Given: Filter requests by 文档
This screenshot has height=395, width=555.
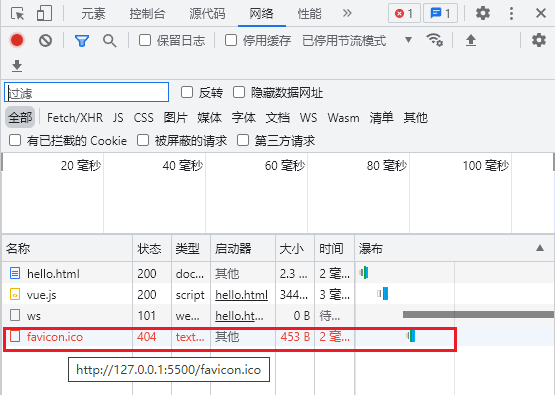Looking at the screenshot, I should tap(278, 118).
